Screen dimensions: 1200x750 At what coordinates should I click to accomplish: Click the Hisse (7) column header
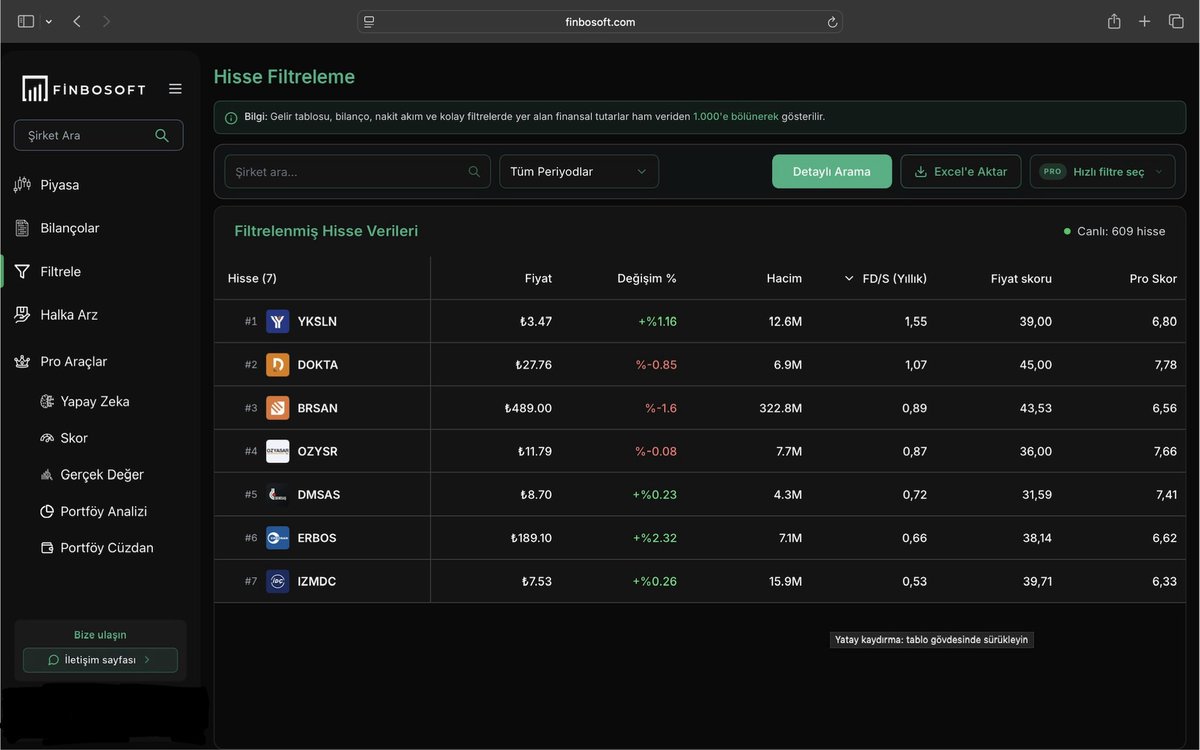(252, 278)
